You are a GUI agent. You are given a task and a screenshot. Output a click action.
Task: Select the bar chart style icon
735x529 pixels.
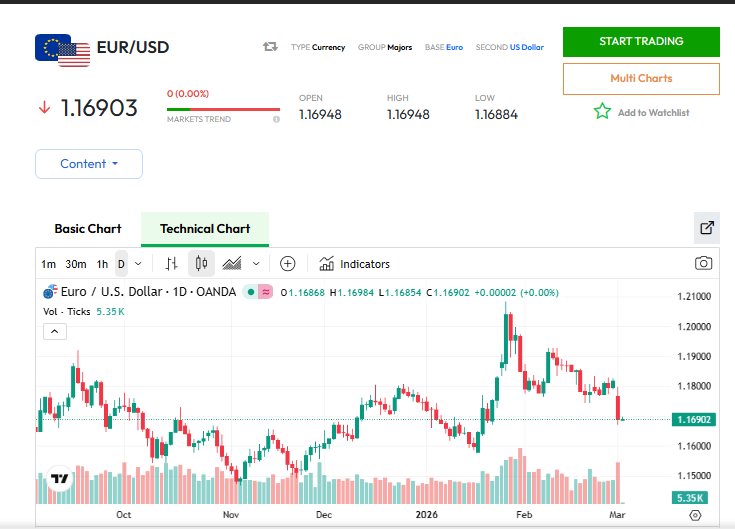(171, 264)
